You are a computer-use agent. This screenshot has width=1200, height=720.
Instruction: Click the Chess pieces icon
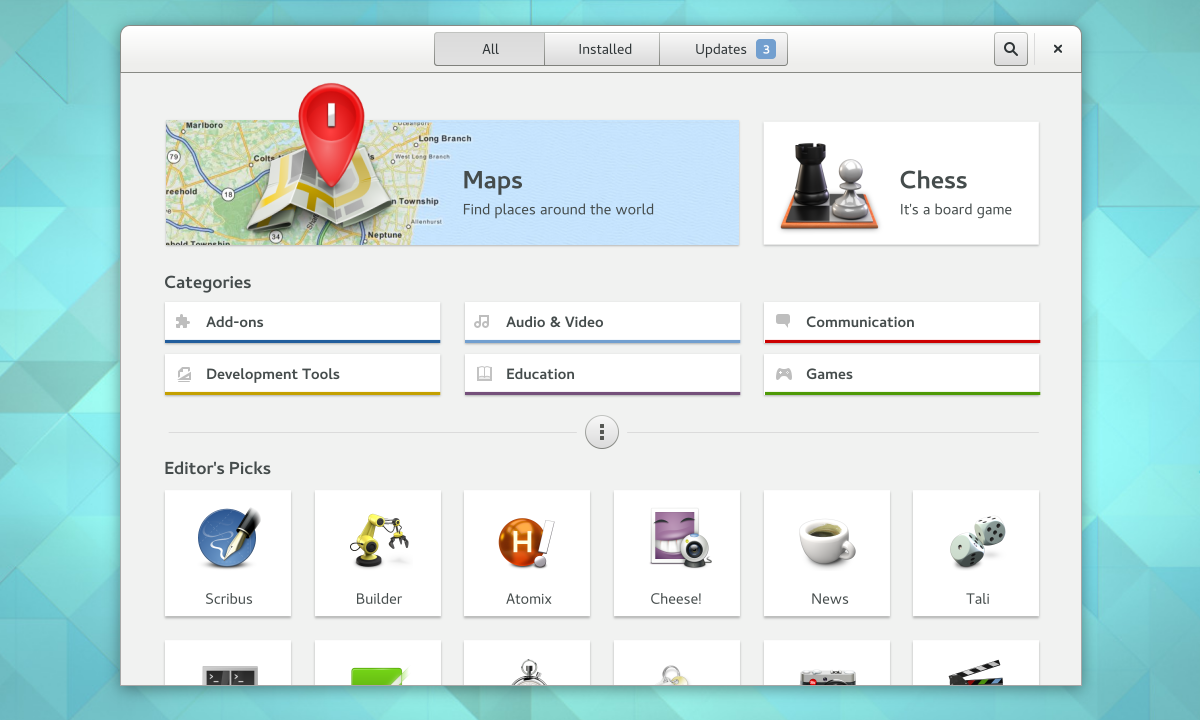(830, 186)
